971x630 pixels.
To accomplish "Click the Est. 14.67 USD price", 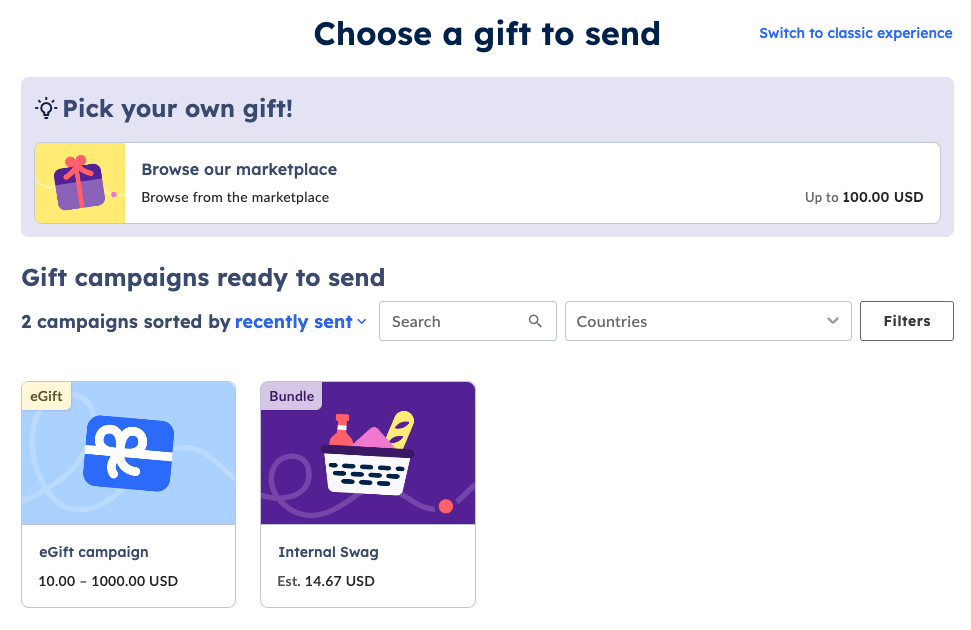I will [x=326, y=581].
